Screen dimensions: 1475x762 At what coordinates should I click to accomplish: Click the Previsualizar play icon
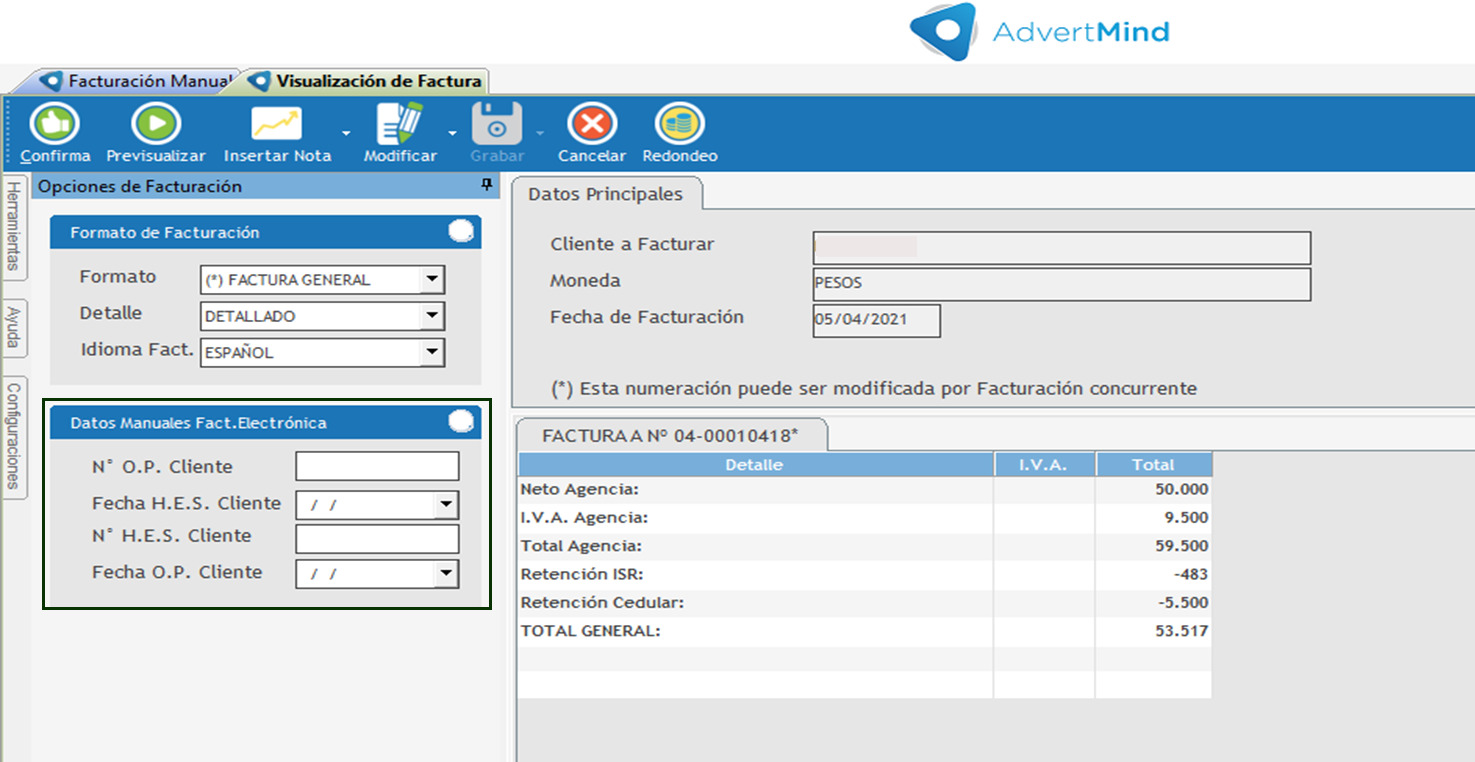[x=156, y=125]
